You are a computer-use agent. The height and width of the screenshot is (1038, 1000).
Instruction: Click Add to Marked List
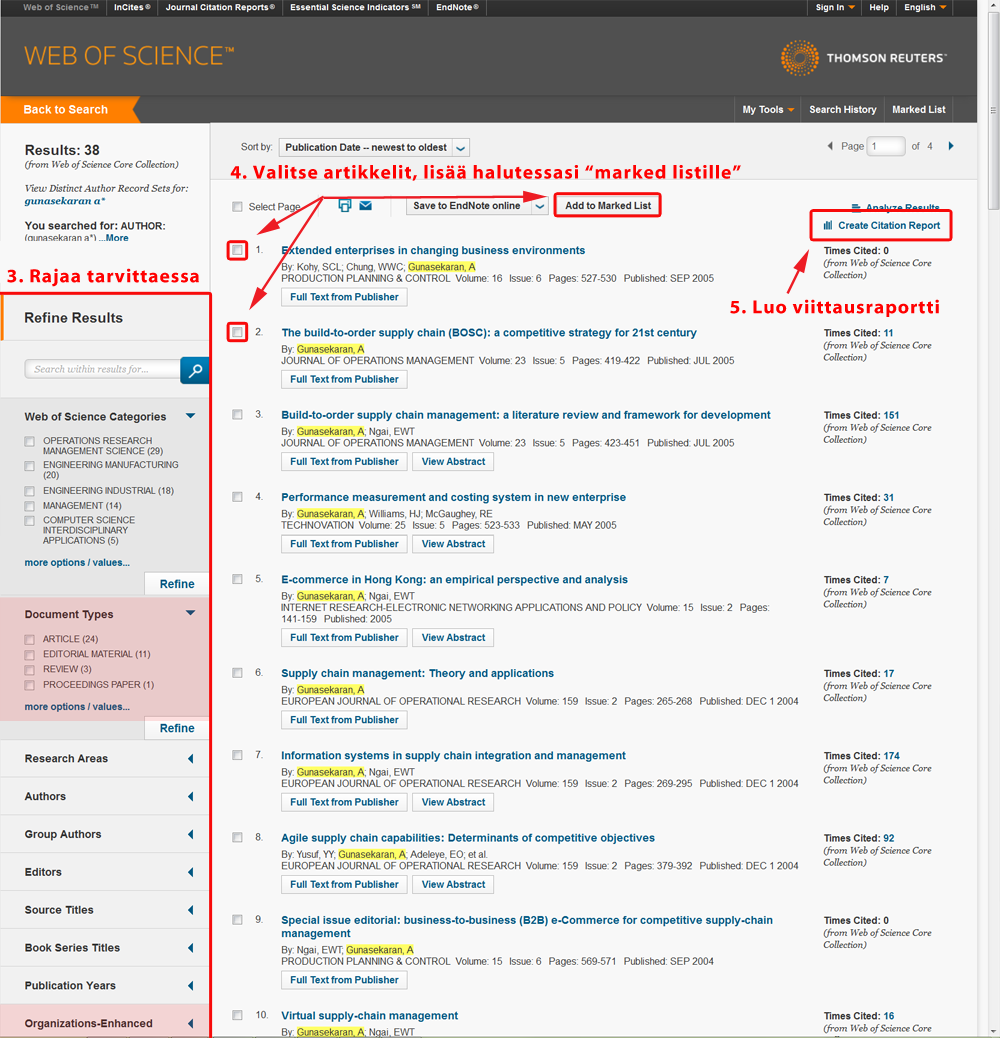[x=608, y=205]
